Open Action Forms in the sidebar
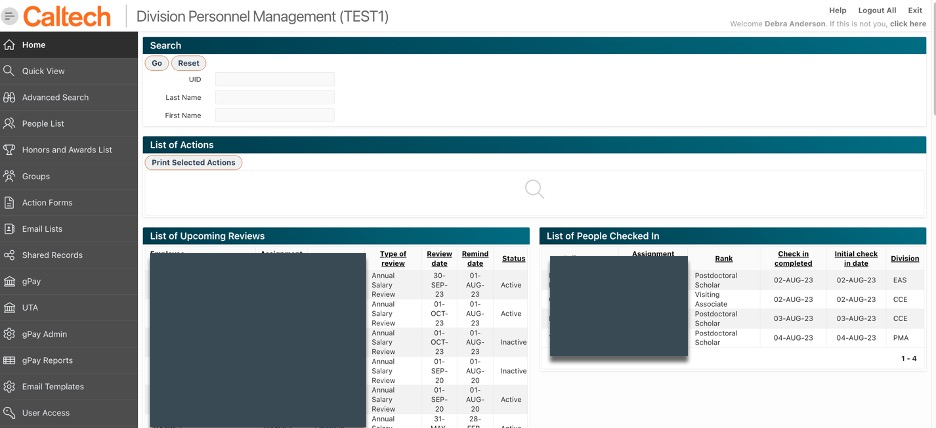The width and height of the screenshot is (936, 428). coord(47,203)
